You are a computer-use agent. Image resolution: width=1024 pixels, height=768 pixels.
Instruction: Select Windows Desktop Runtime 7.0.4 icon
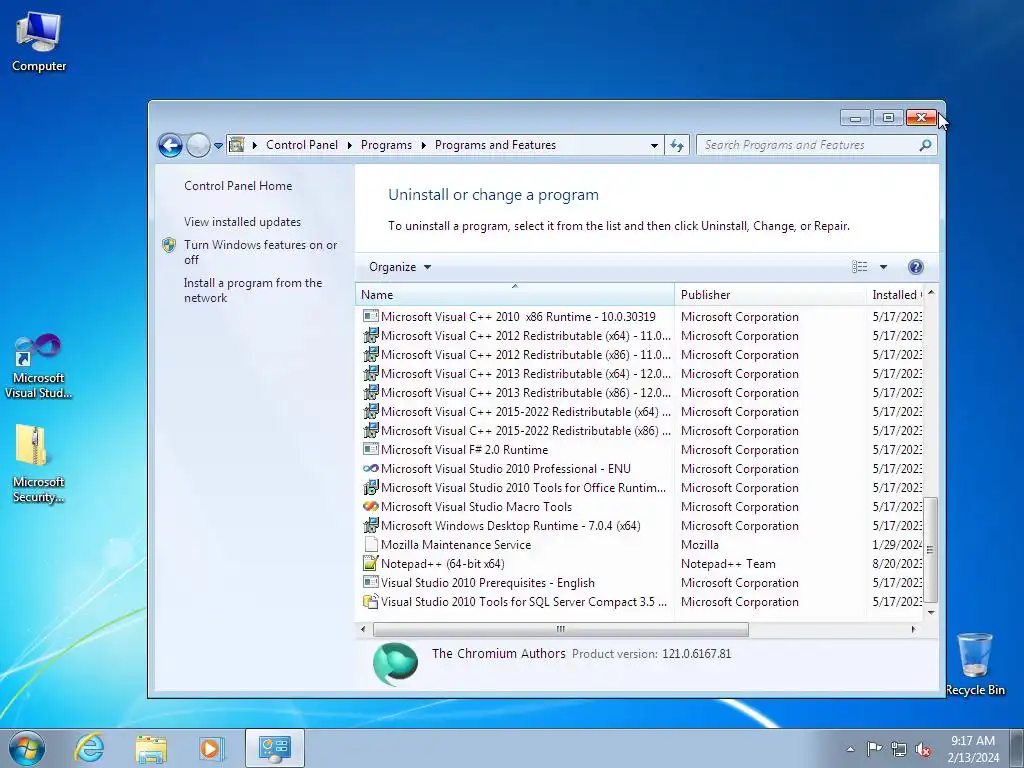[x=370, y=525]
